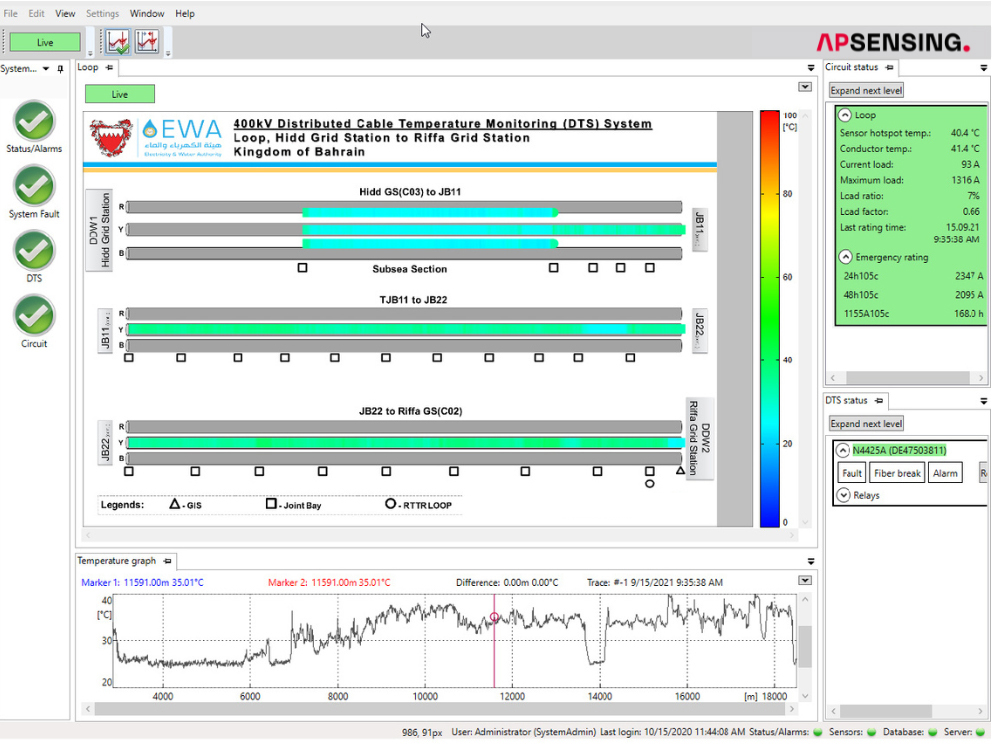Click the first trace graph toolbar icon
This screenshot has height=744, width=993.
(116, 41)
